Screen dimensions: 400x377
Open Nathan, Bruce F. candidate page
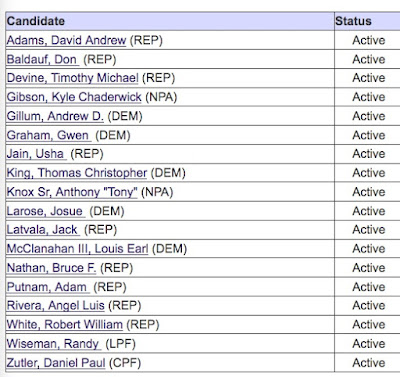[x=51, y=268]
